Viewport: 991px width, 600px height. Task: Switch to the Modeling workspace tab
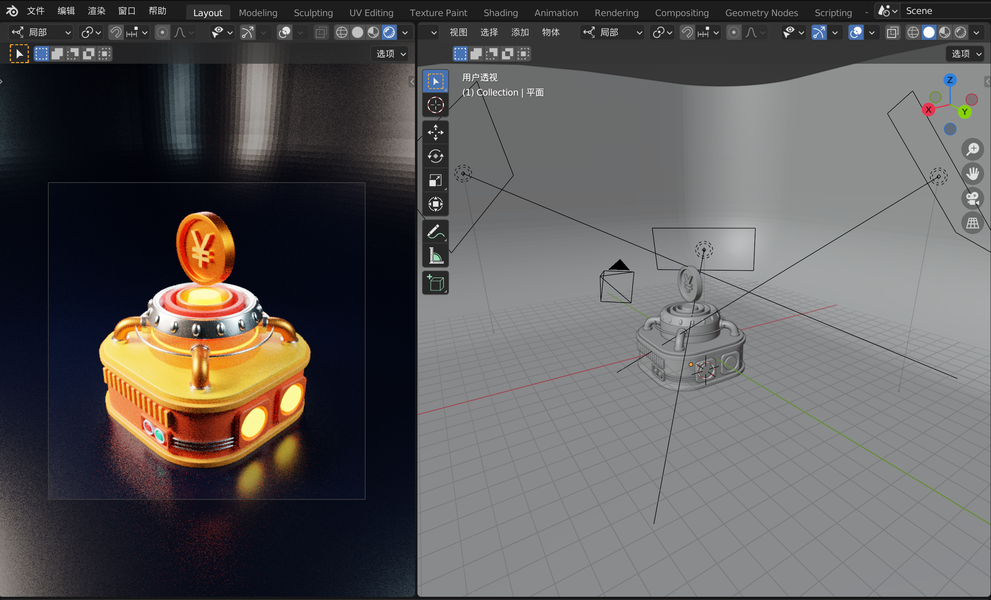click(x=258, y=13)
